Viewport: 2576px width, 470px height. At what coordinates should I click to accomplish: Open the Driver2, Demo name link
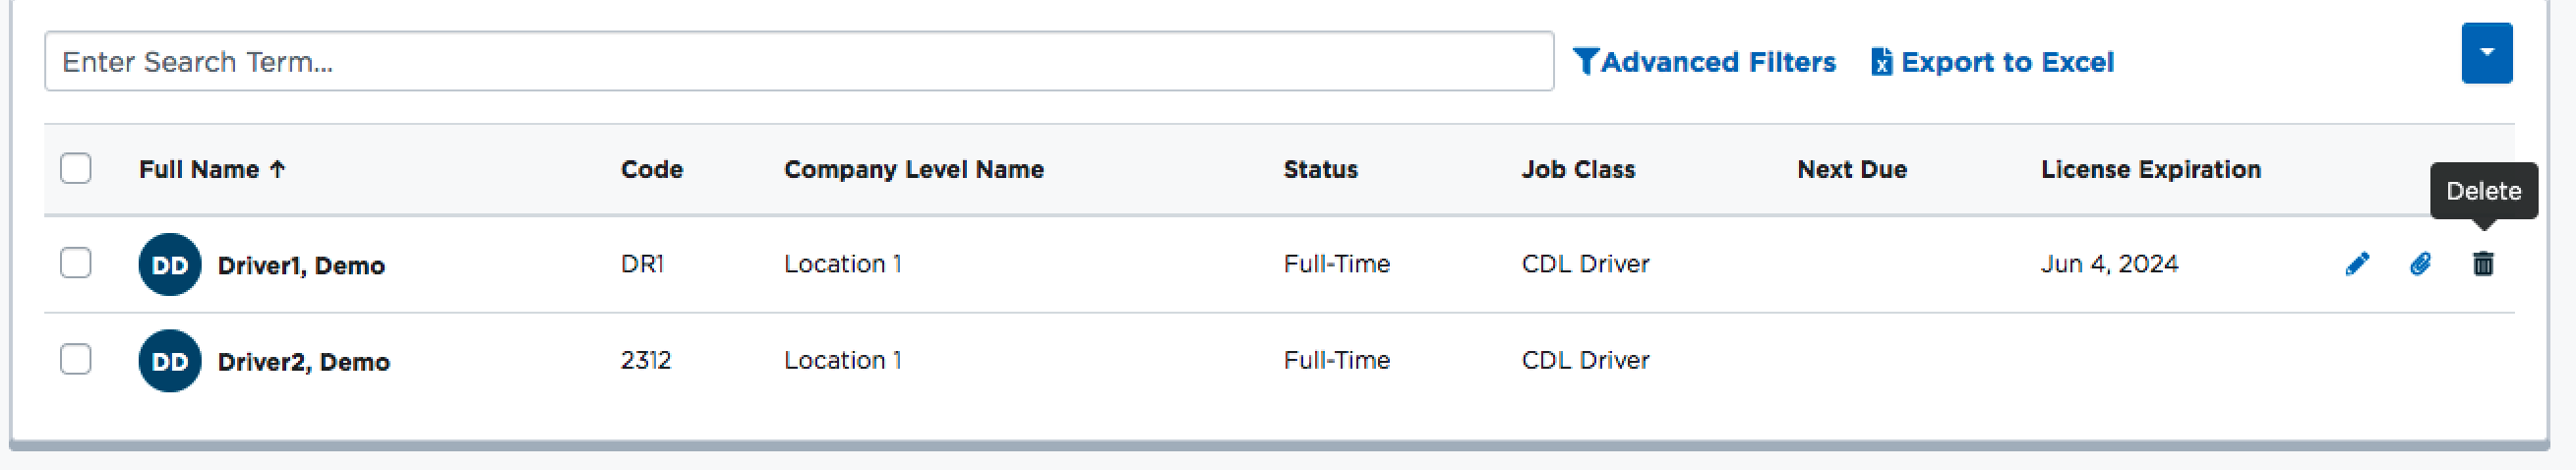point(303,362)
